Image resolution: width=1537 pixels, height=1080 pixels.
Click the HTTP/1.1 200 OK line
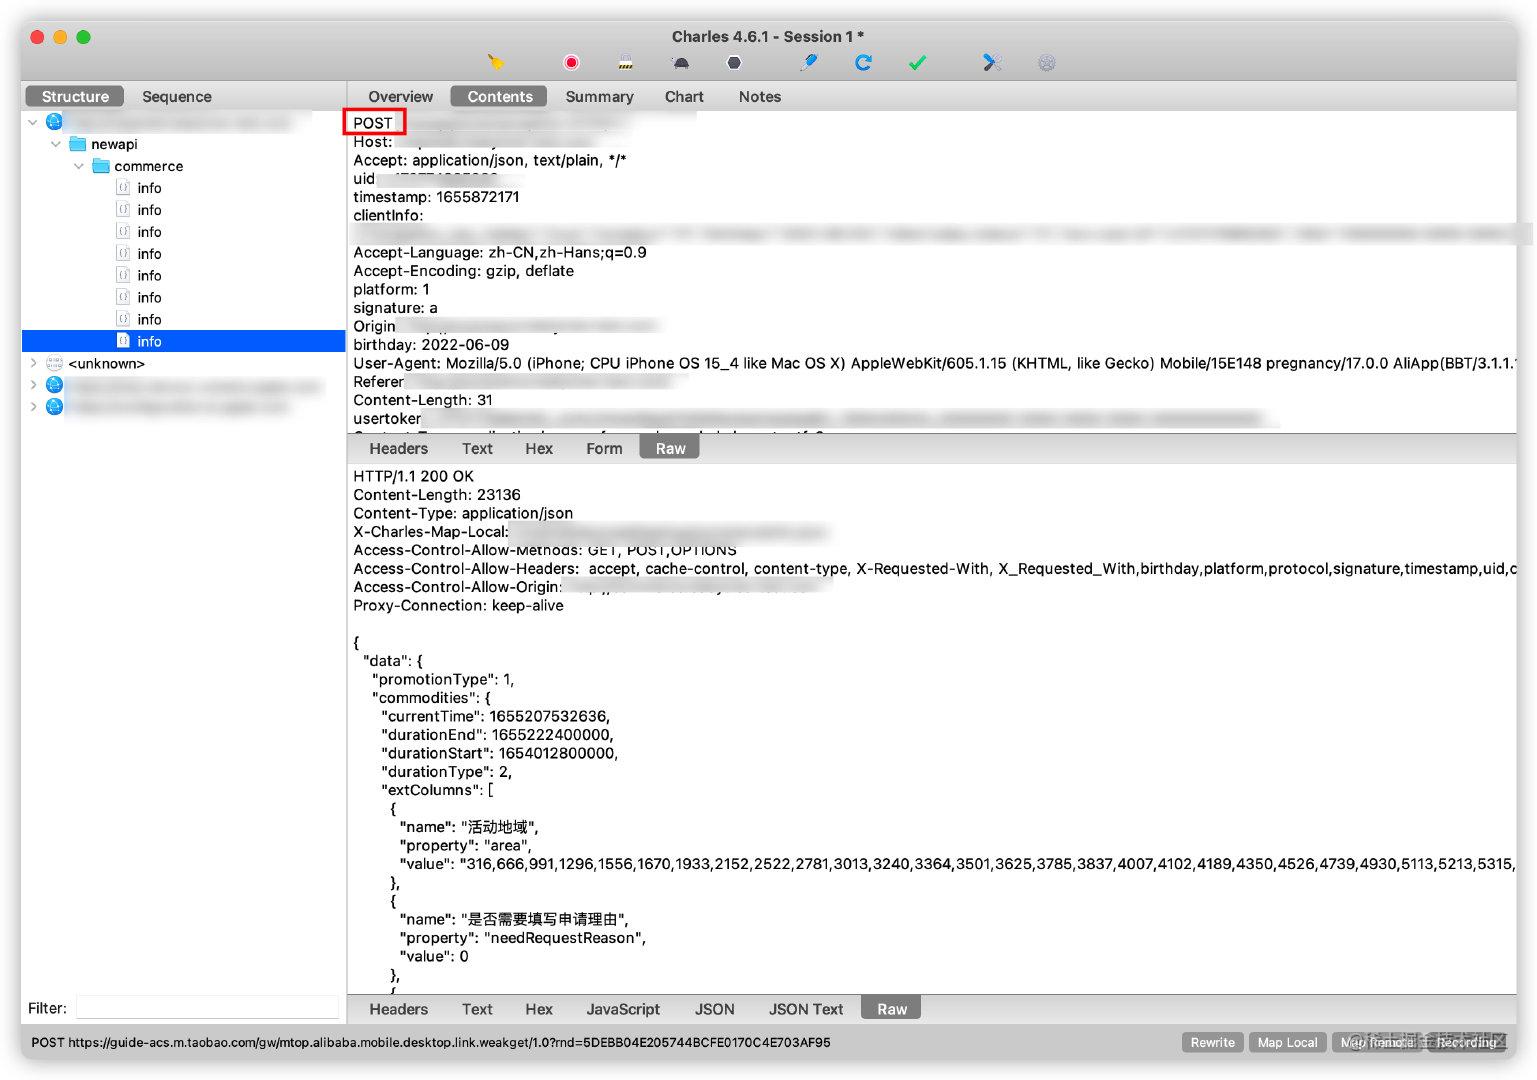(x=414, y=477)
